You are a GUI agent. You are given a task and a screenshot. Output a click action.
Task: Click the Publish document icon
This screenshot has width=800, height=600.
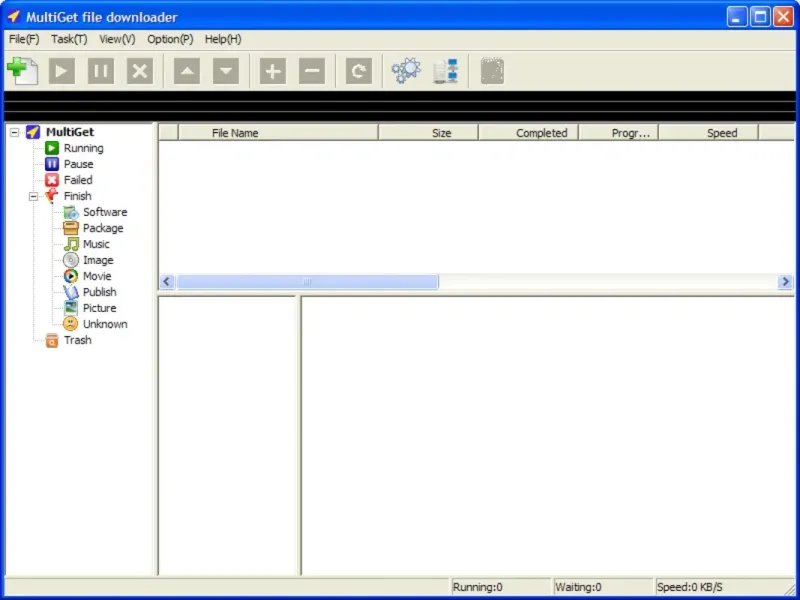(71, 292)
